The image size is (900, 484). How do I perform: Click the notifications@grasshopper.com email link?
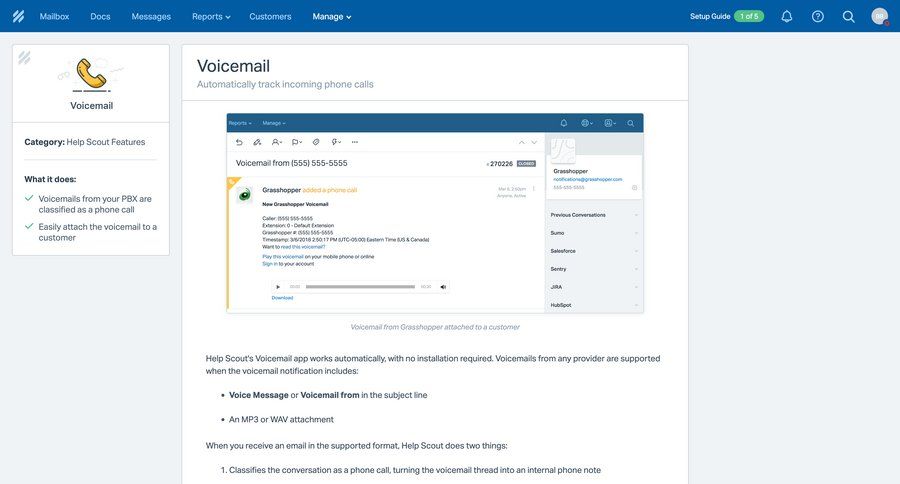pyautogui.click(x=588, y=179)
